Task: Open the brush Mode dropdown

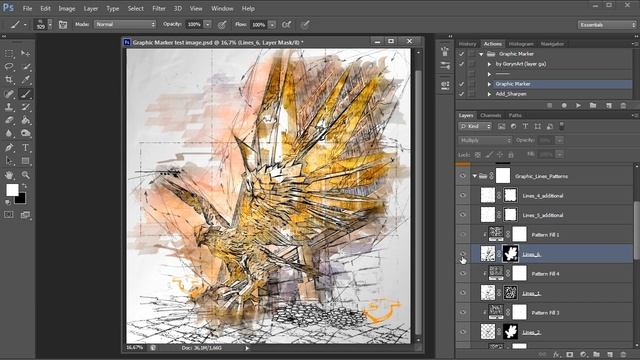Action: tap(125, 24)
